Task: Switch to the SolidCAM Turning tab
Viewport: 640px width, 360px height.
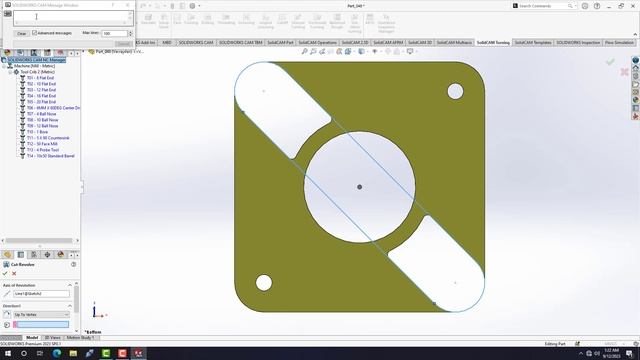Action: pos(493,42)
